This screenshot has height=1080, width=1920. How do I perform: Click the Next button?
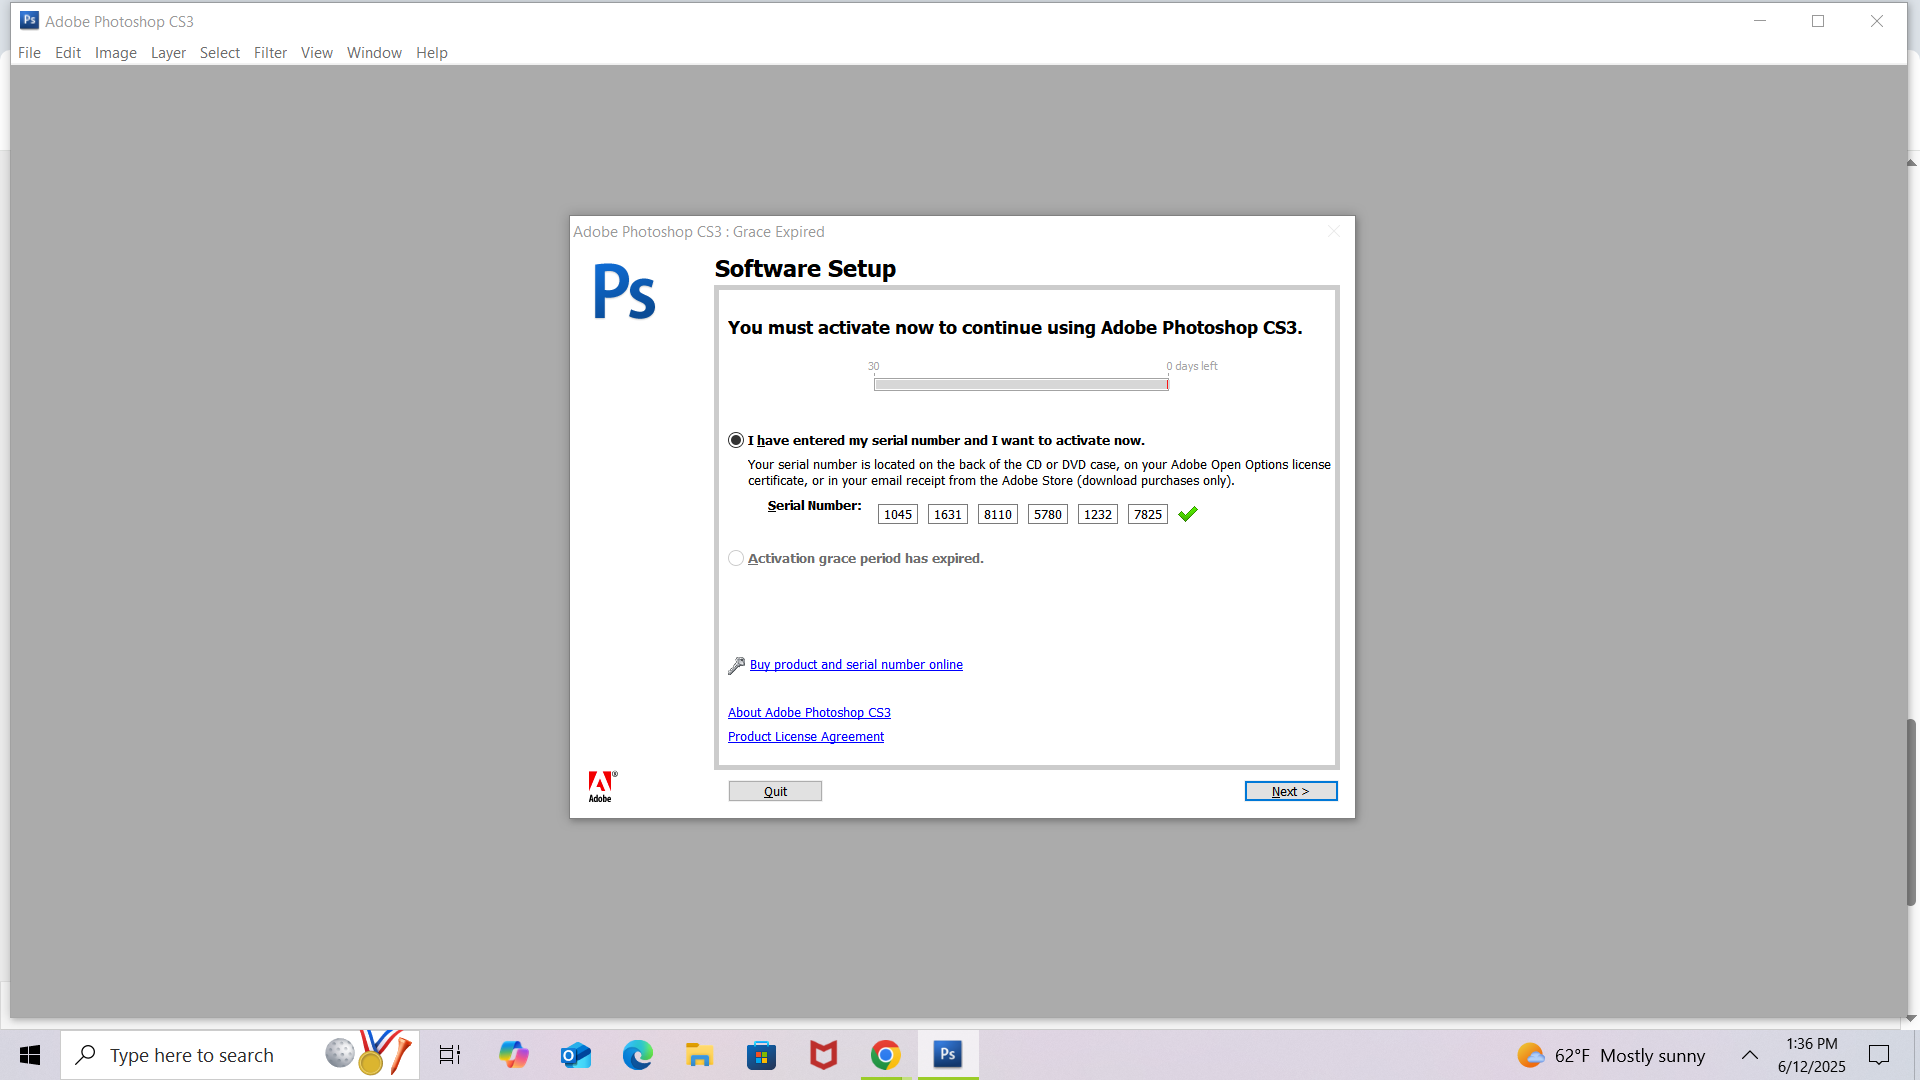tap(1291, 791)
